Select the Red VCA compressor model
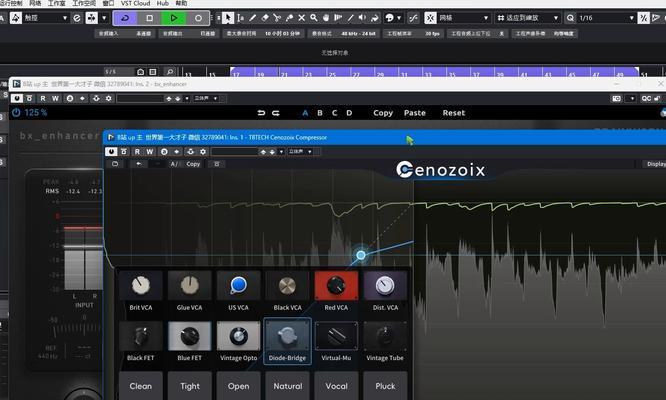 (336, 292)
